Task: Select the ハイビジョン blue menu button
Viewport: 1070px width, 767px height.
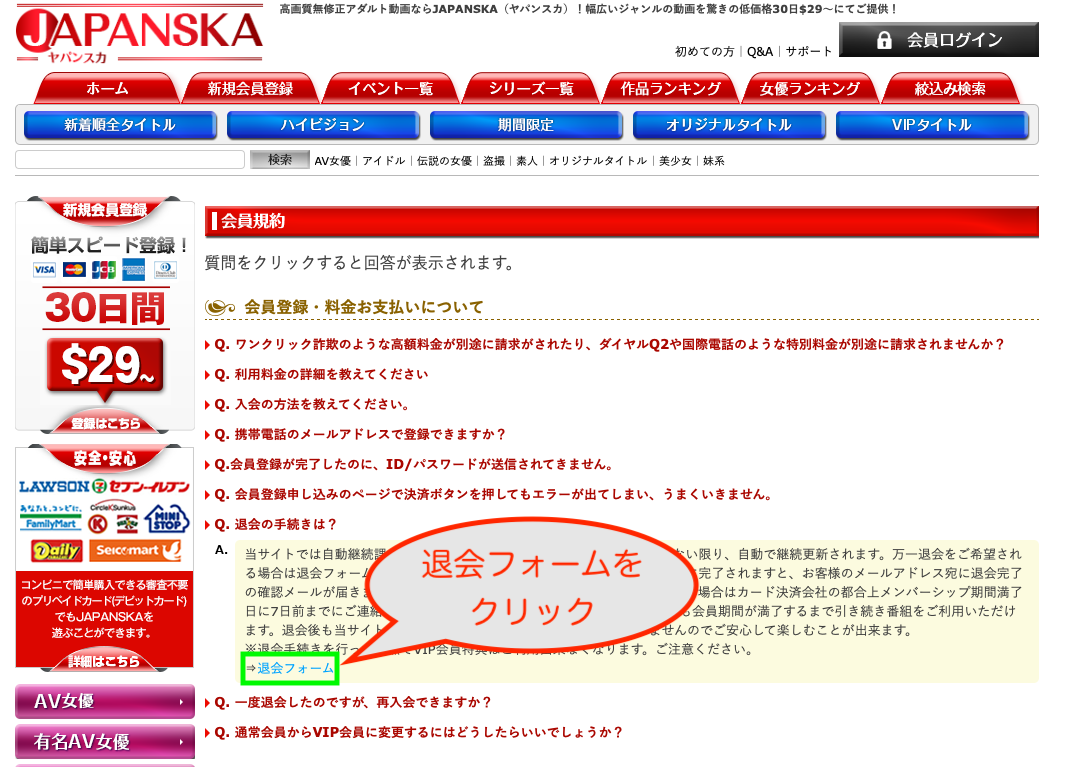Action: [322, 125]
